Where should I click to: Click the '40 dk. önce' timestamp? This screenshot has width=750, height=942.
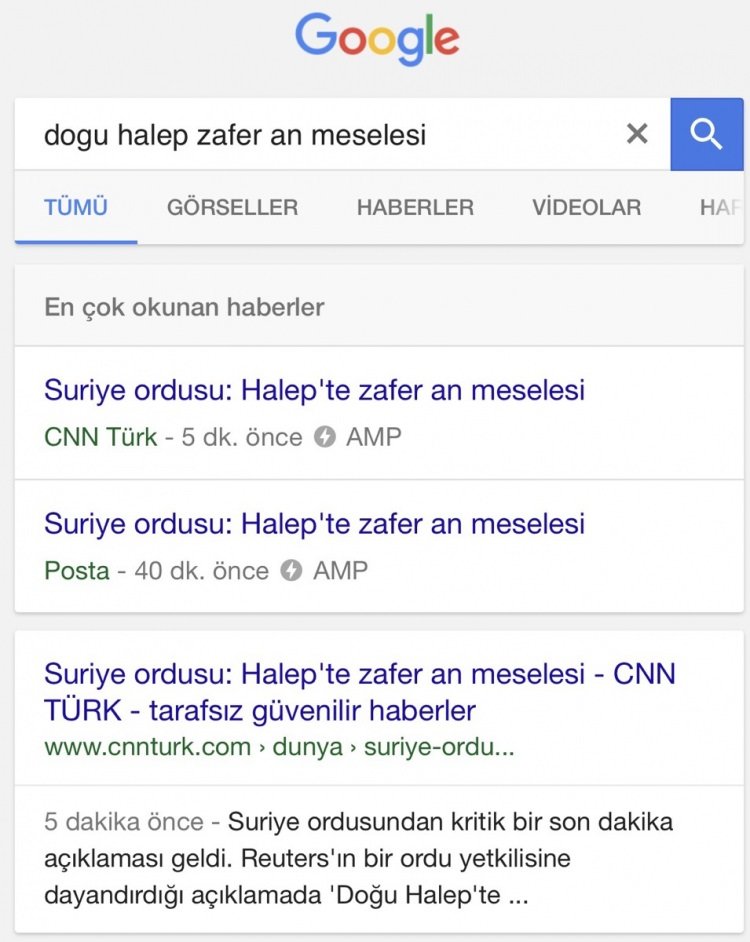(202, 571)
